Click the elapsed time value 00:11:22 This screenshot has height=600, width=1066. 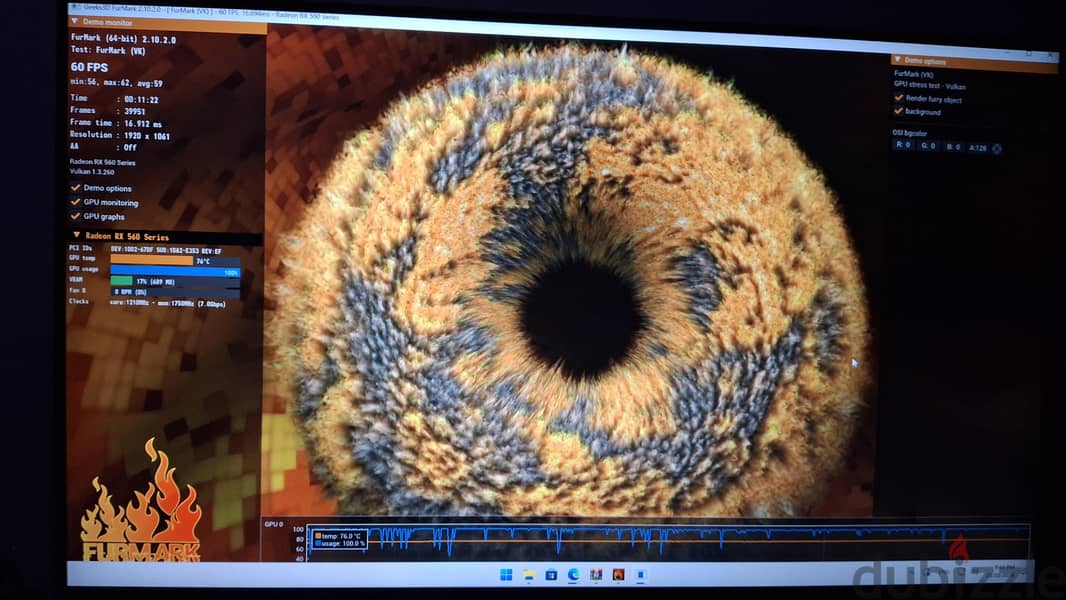point(141,99)
